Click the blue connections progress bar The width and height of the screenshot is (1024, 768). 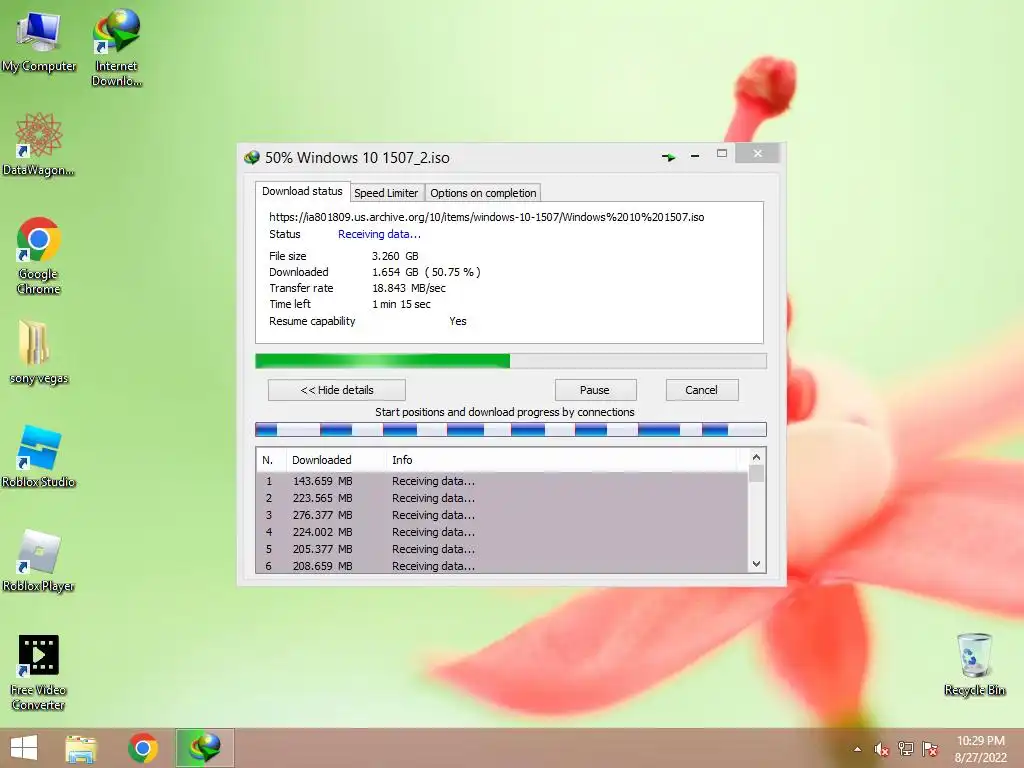tap(511, 429)
